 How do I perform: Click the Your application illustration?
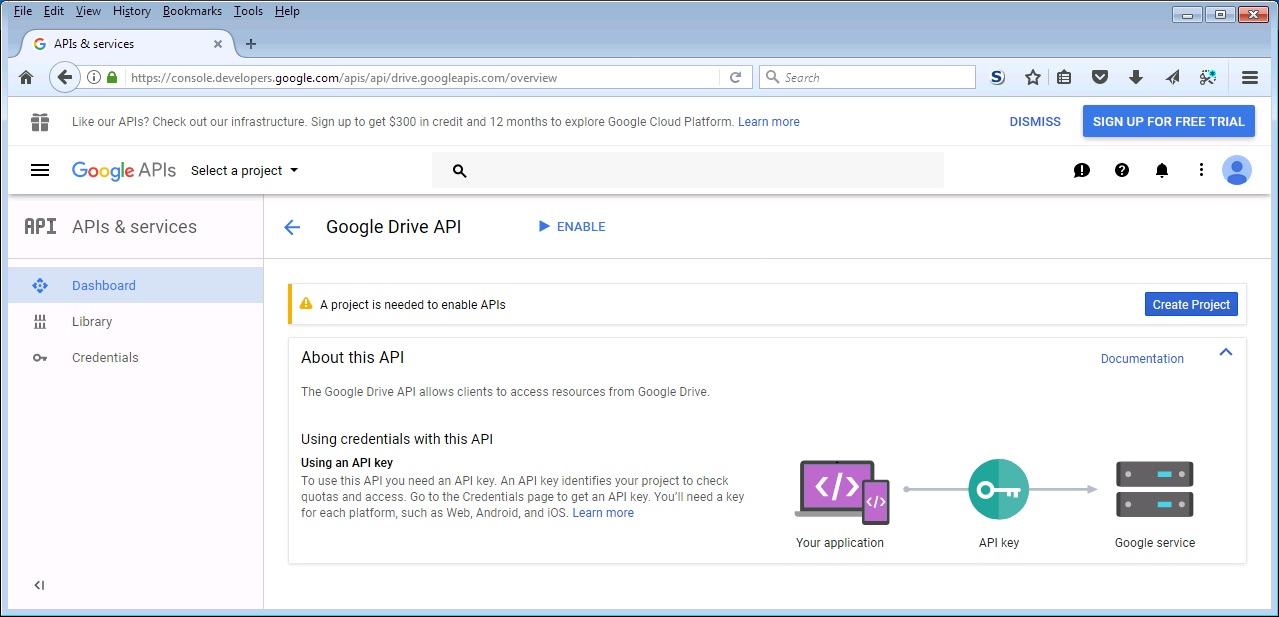coord(841,492)
